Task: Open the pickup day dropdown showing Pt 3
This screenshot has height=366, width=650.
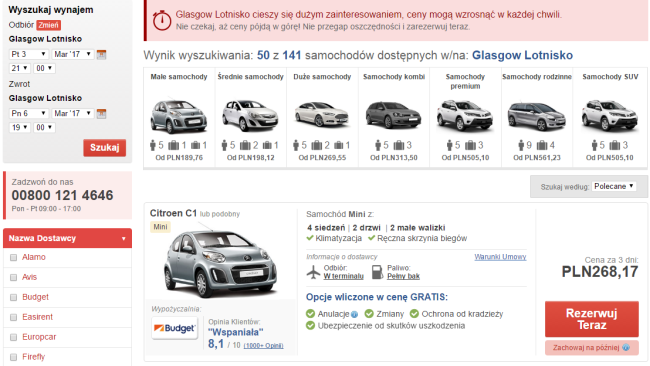Action: pos(29,54)
